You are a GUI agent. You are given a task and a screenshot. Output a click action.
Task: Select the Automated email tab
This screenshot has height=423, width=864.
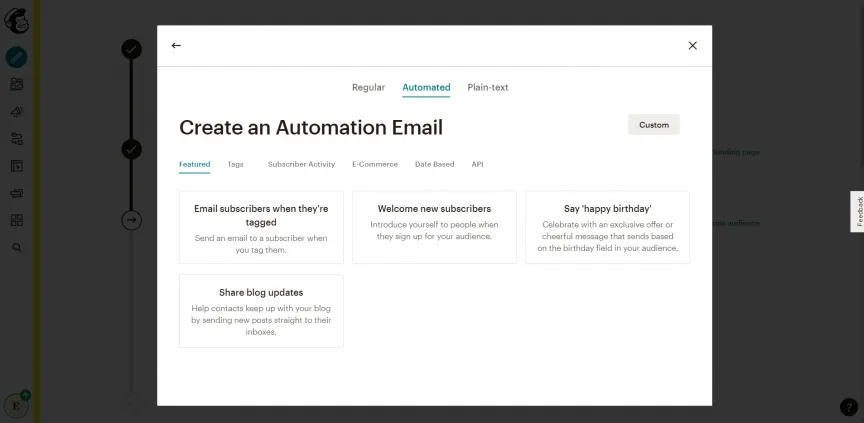(426, 87)
